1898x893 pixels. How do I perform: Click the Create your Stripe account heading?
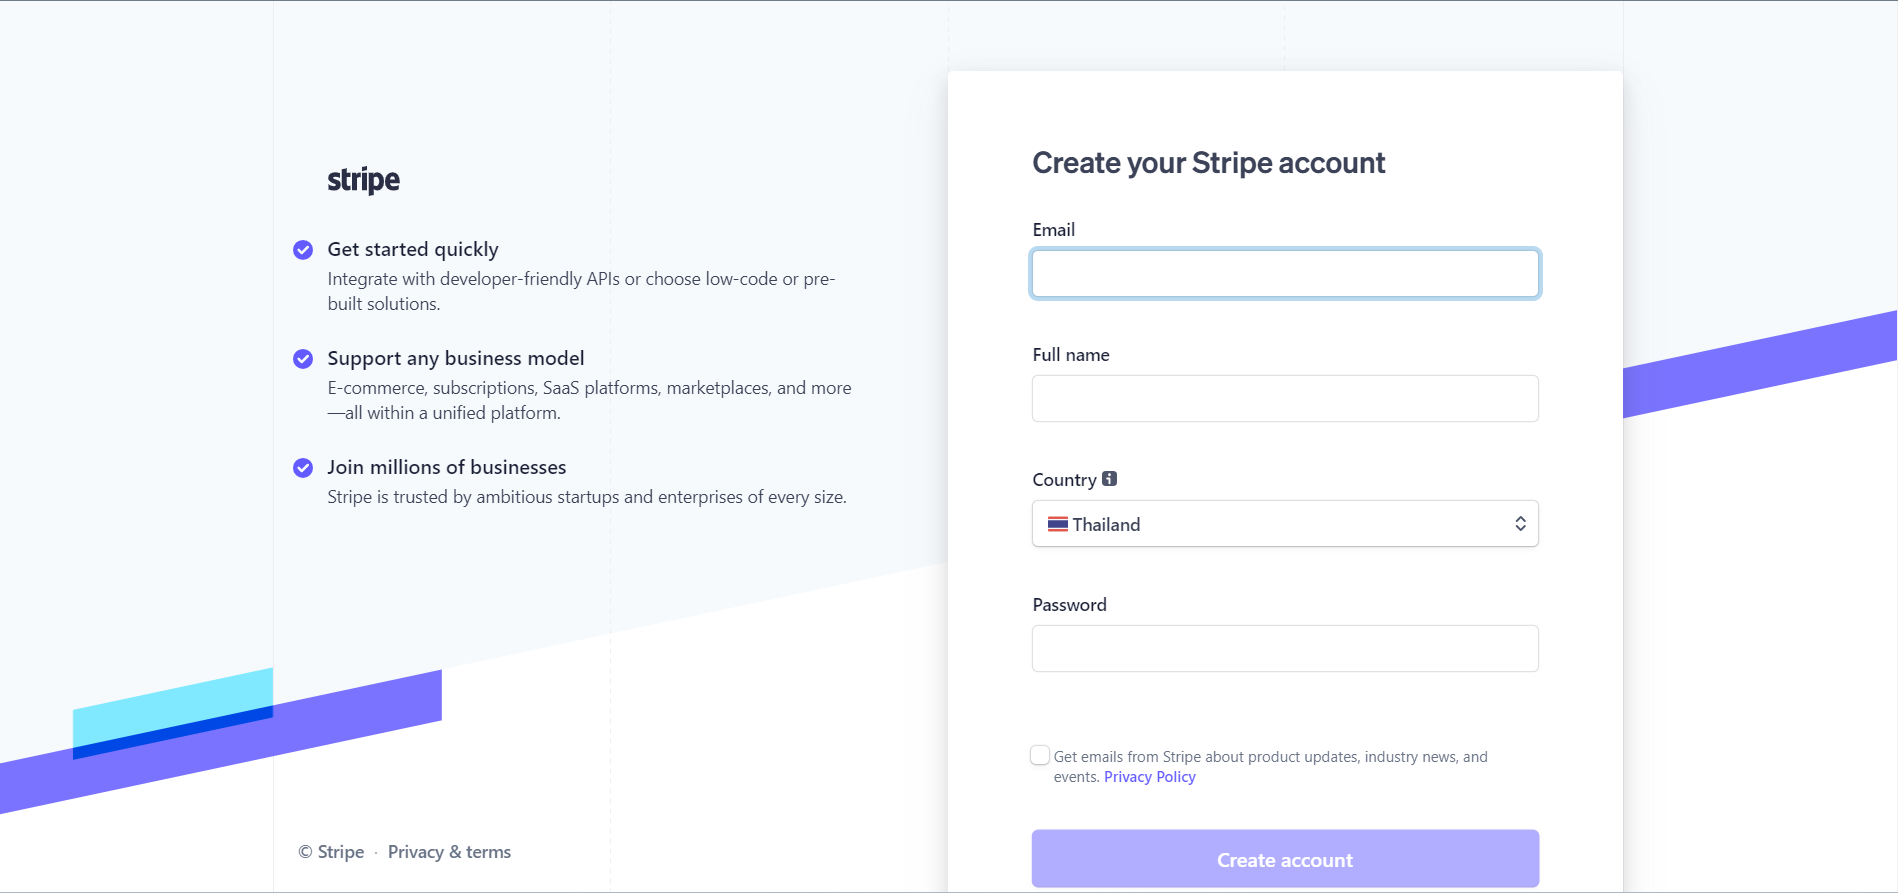pyautogui.click(x=1208, y=163)
